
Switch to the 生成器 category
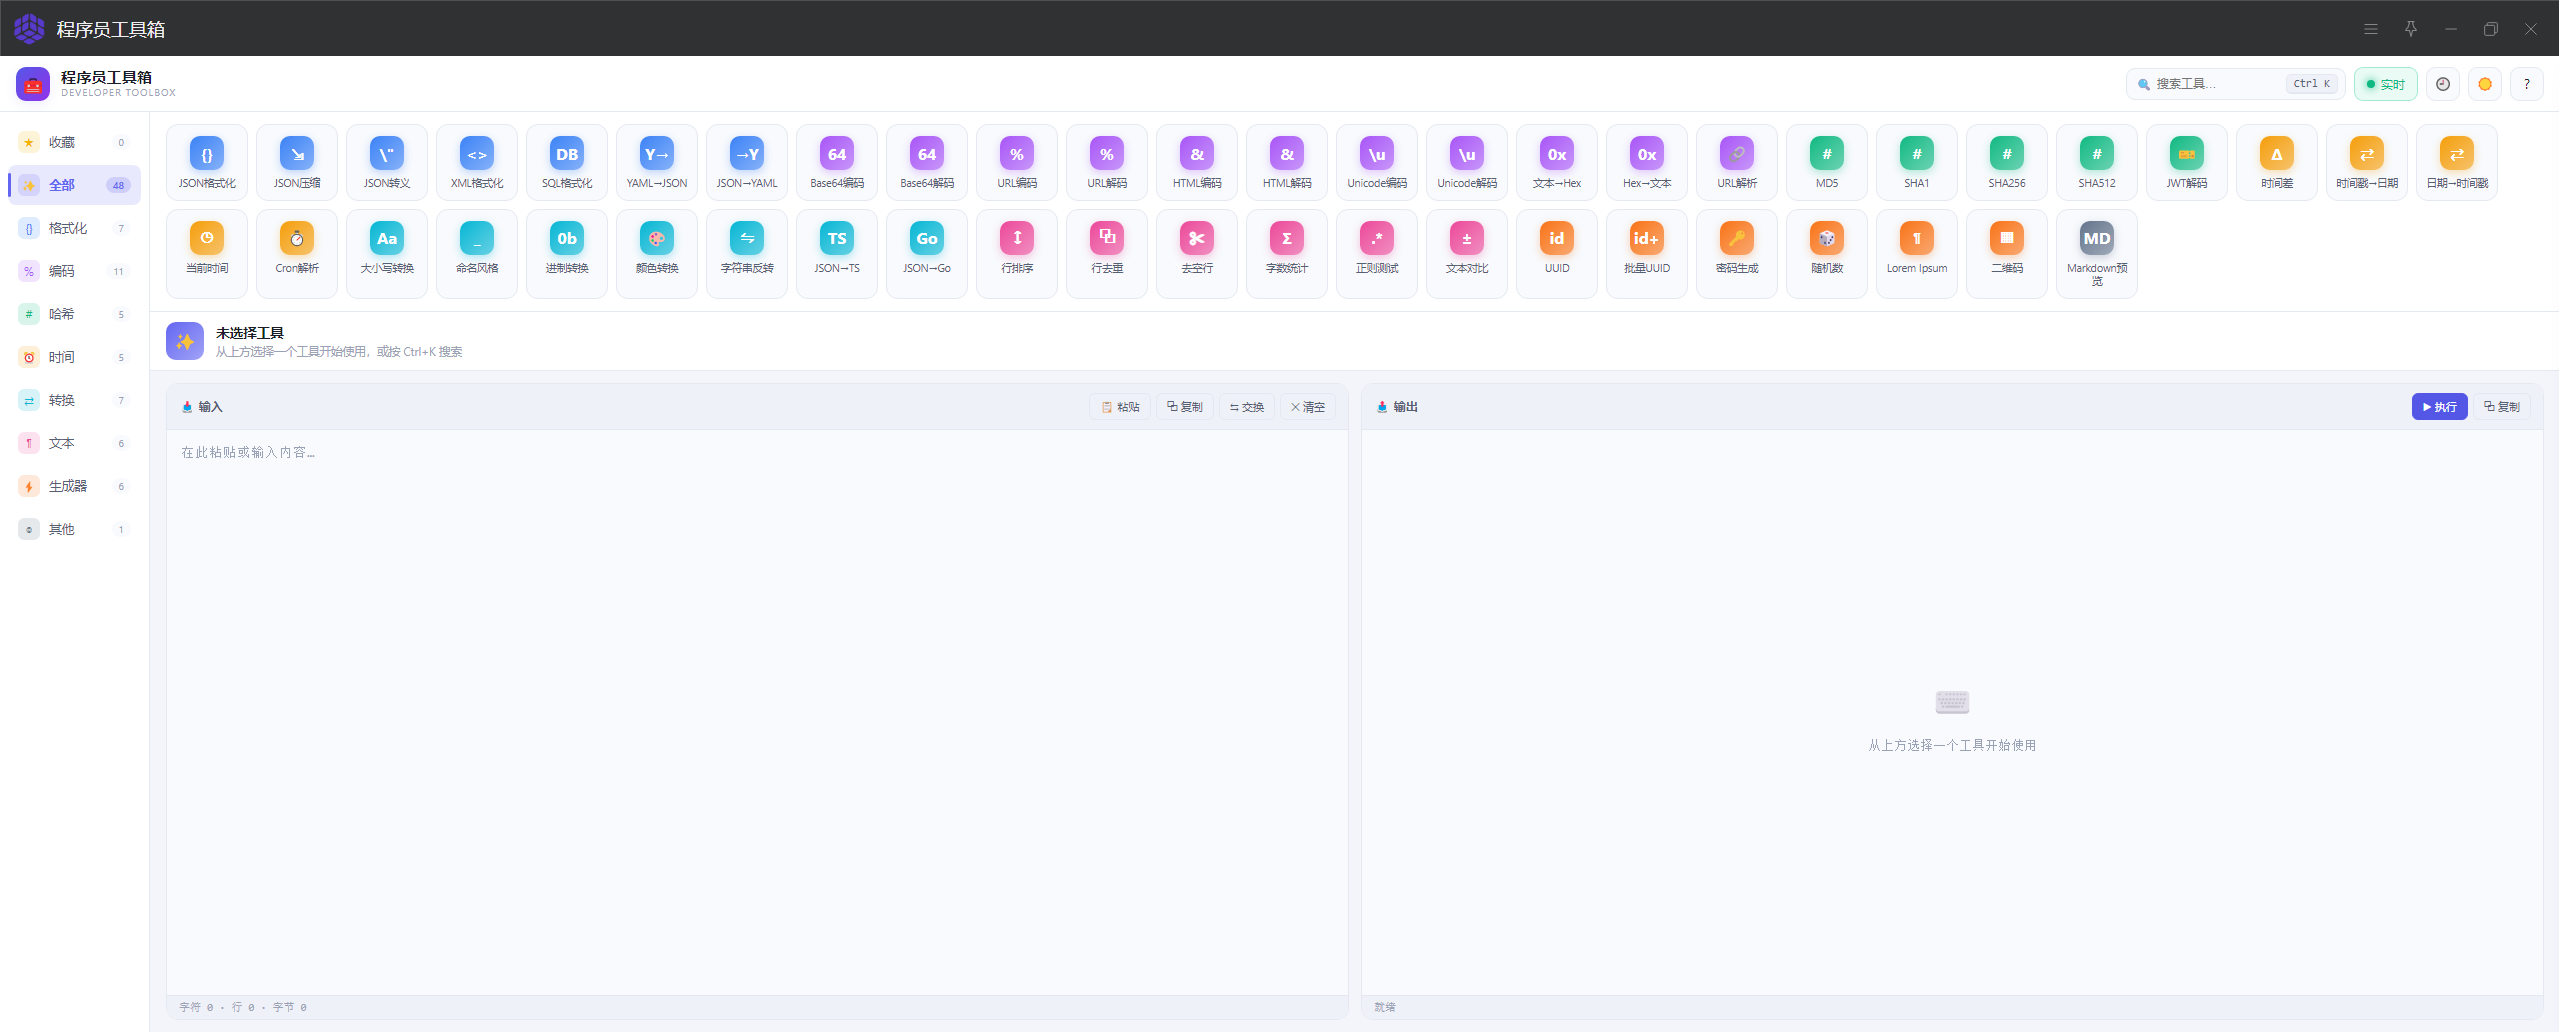tap(74, 486)
